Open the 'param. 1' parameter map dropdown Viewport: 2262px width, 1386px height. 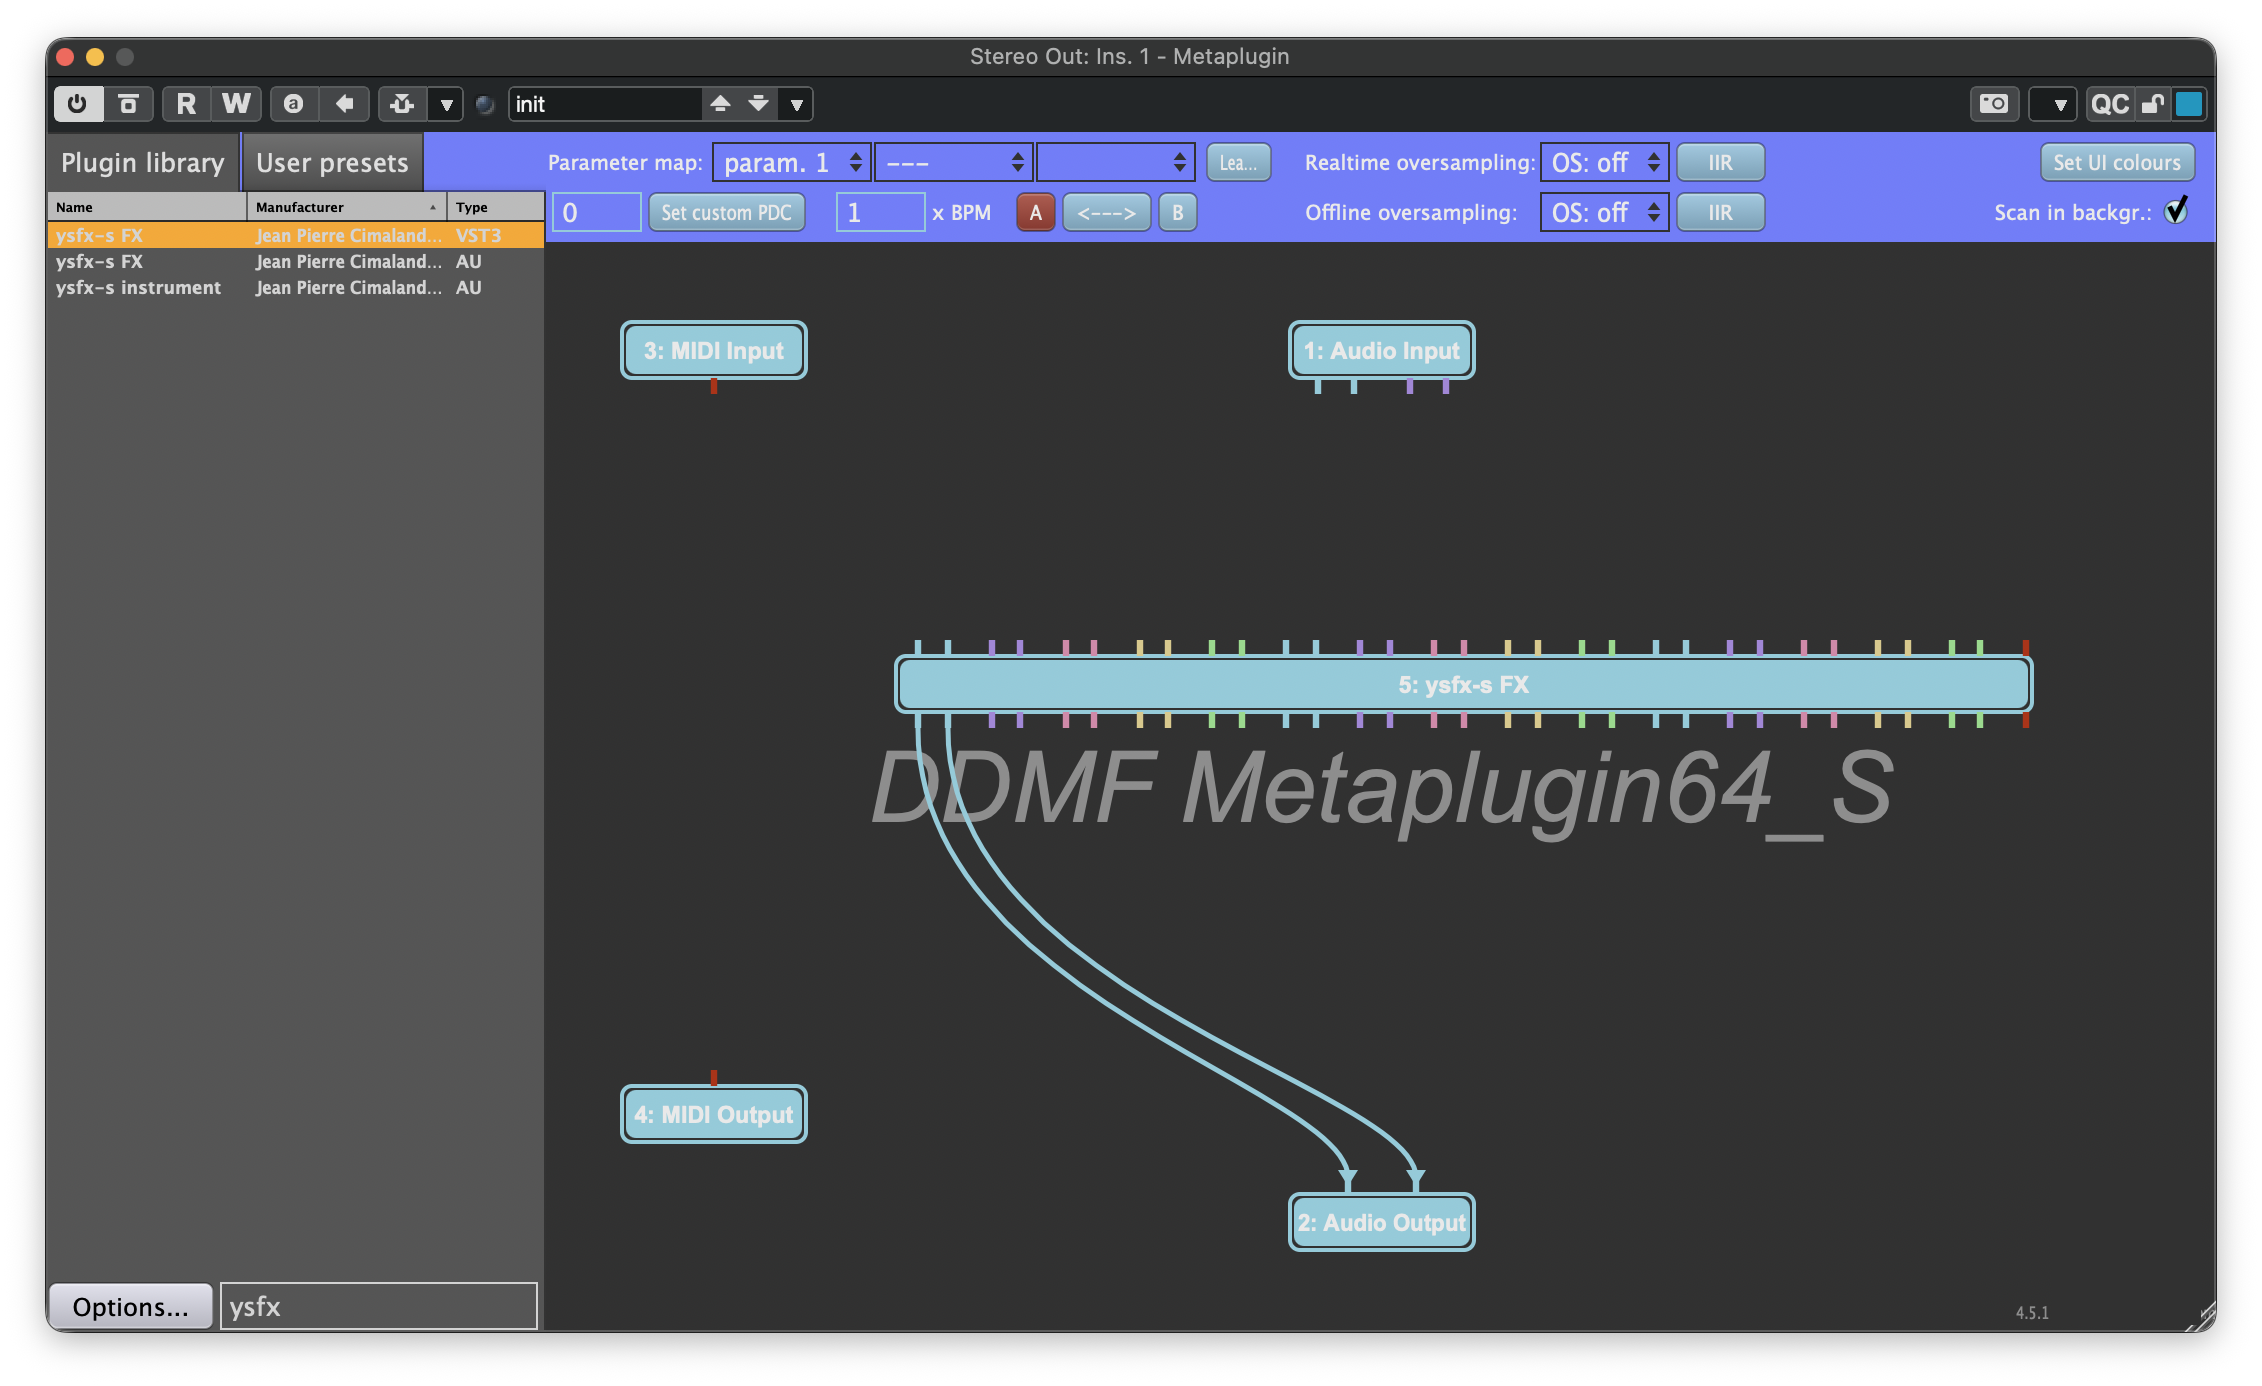coord(791,162)
